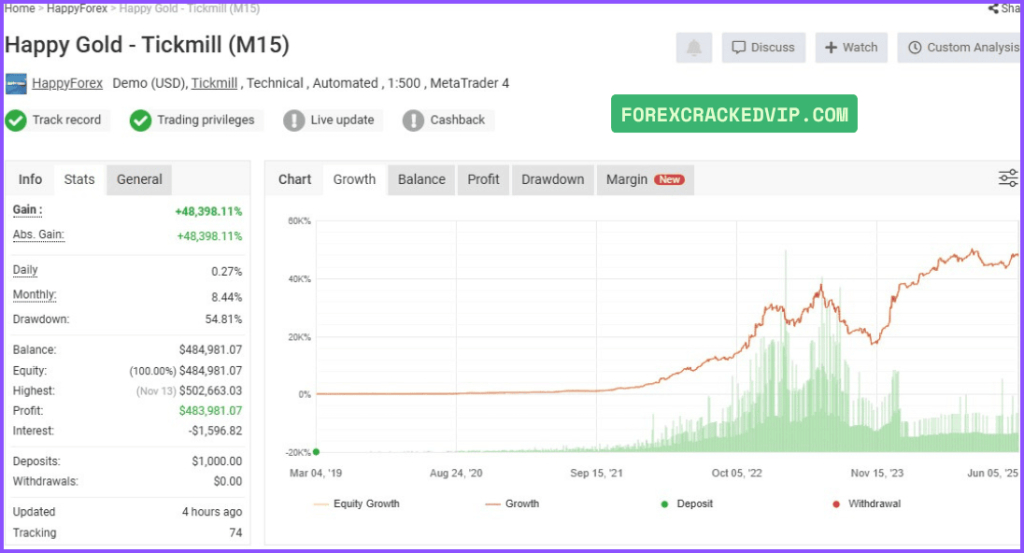Click the Tracking 74 value
Image resolution: width=1024 pixels, height=553 pixels.
click(236, 533)
